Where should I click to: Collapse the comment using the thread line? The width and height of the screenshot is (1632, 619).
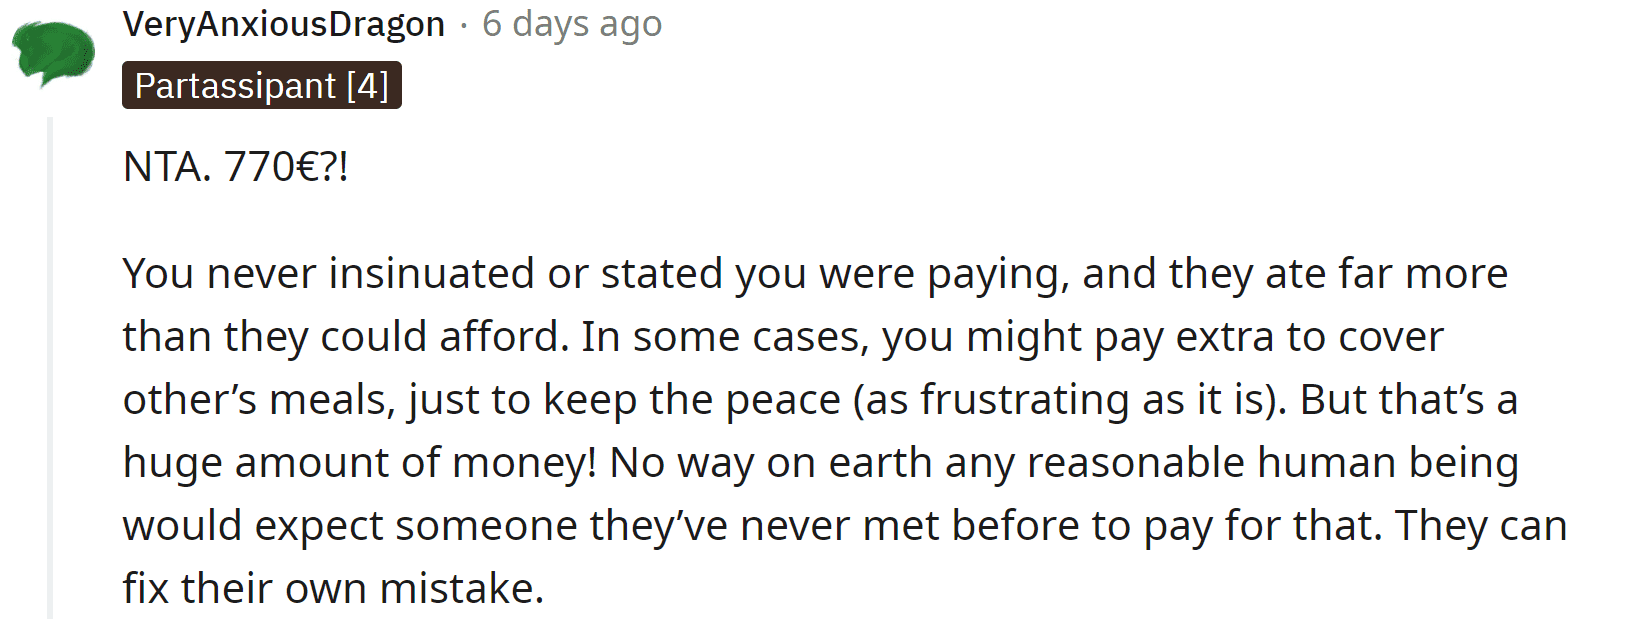pyautogui.click(x=50, y=368)
